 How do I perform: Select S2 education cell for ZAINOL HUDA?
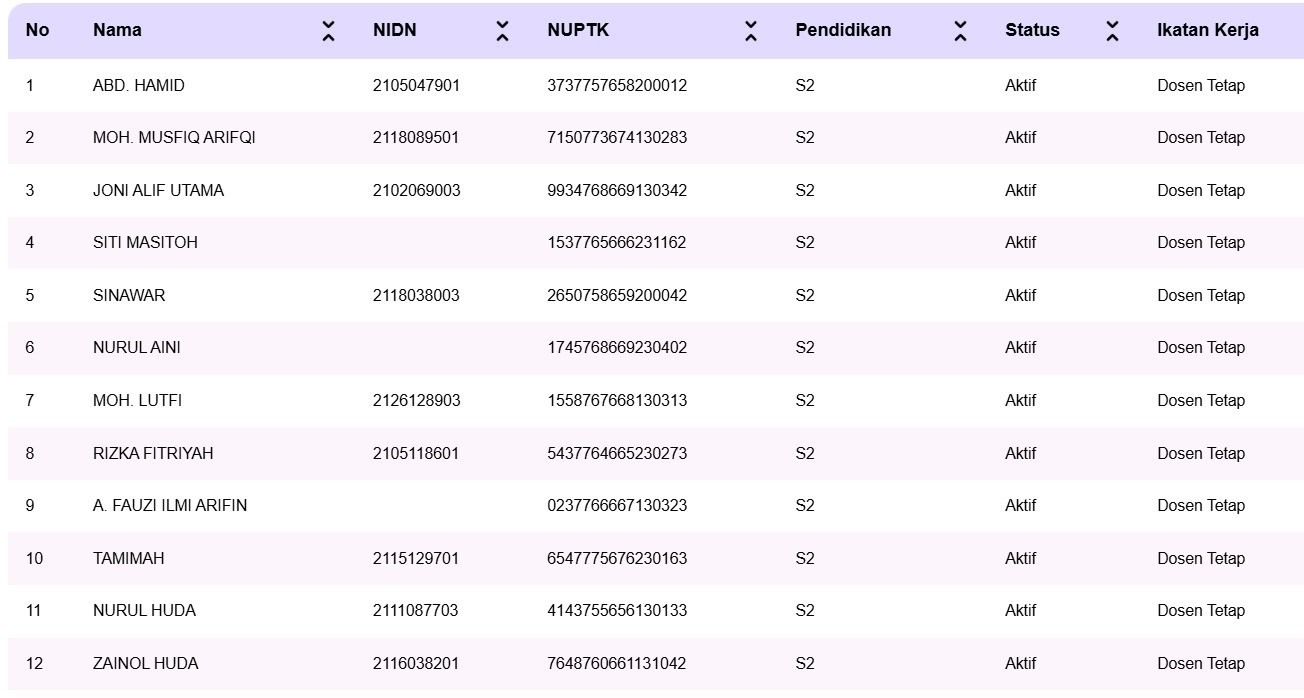tap(805, 664)
